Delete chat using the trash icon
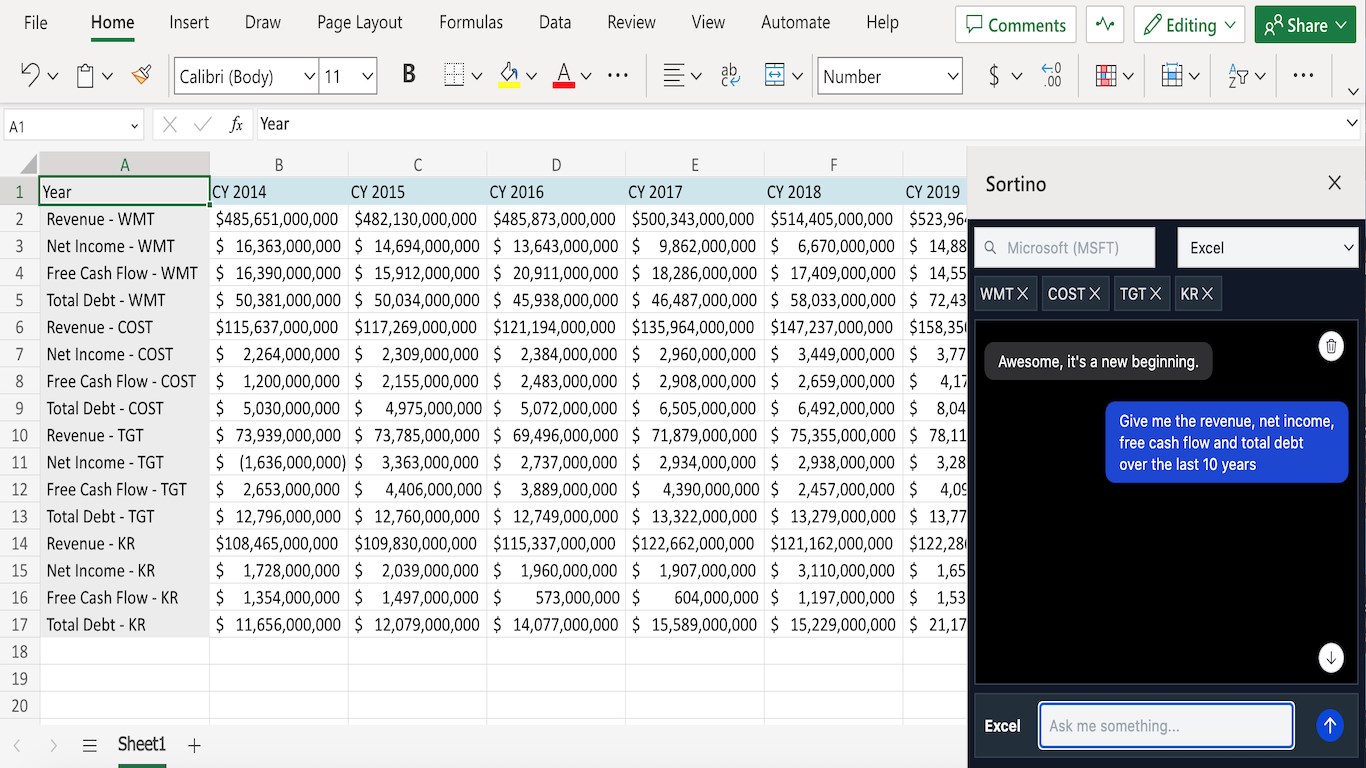The height and width of the screenshot is (768, 1366). click(x=1331, y=347)
